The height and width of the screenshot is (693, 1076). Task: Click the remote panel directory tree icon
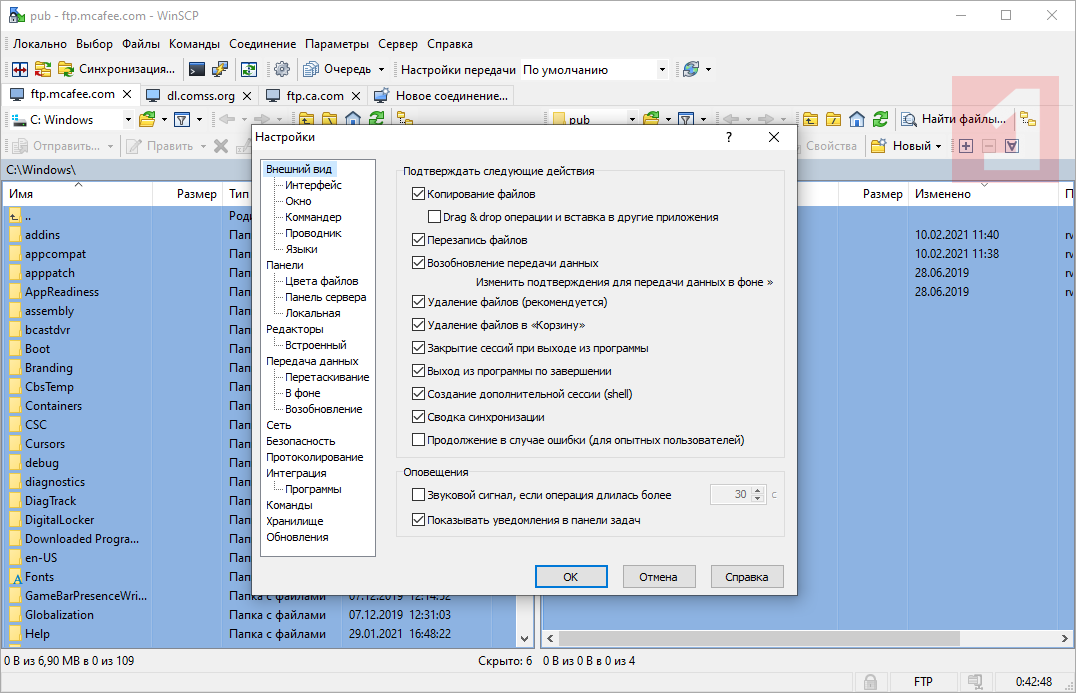click(1028, 119)
